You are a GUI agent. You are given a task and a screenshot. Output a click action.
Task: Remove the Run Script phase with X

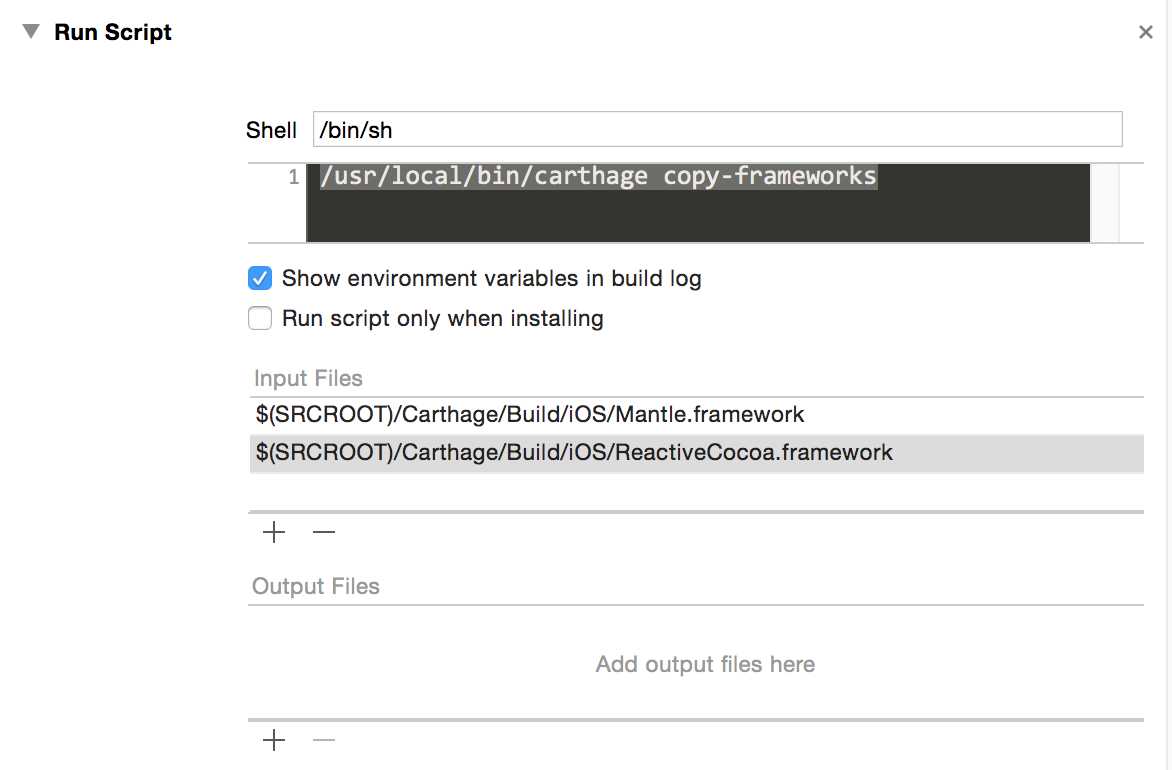1146,32
